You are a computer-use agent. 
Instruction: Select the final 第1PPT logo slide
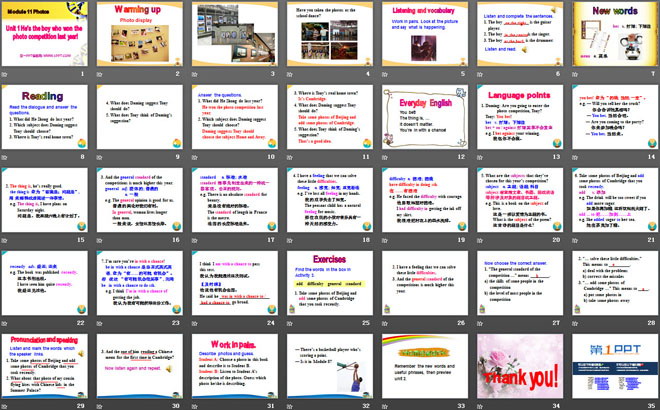coord(611,367)
